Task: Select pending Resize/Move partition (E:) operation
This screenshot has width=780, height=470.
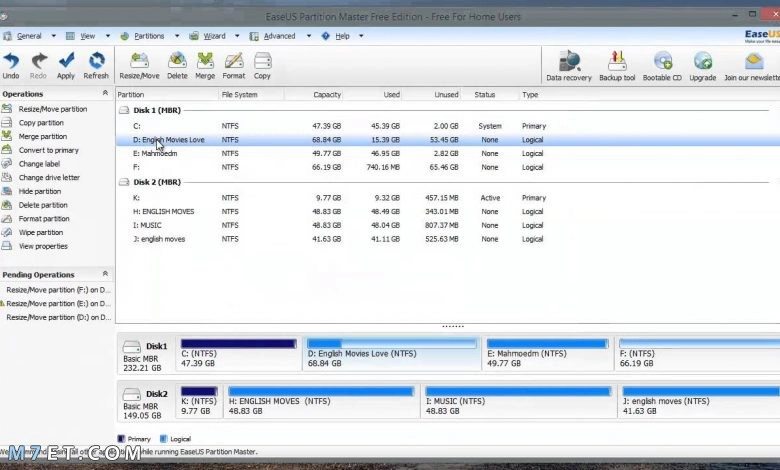Action: (58, 303)
